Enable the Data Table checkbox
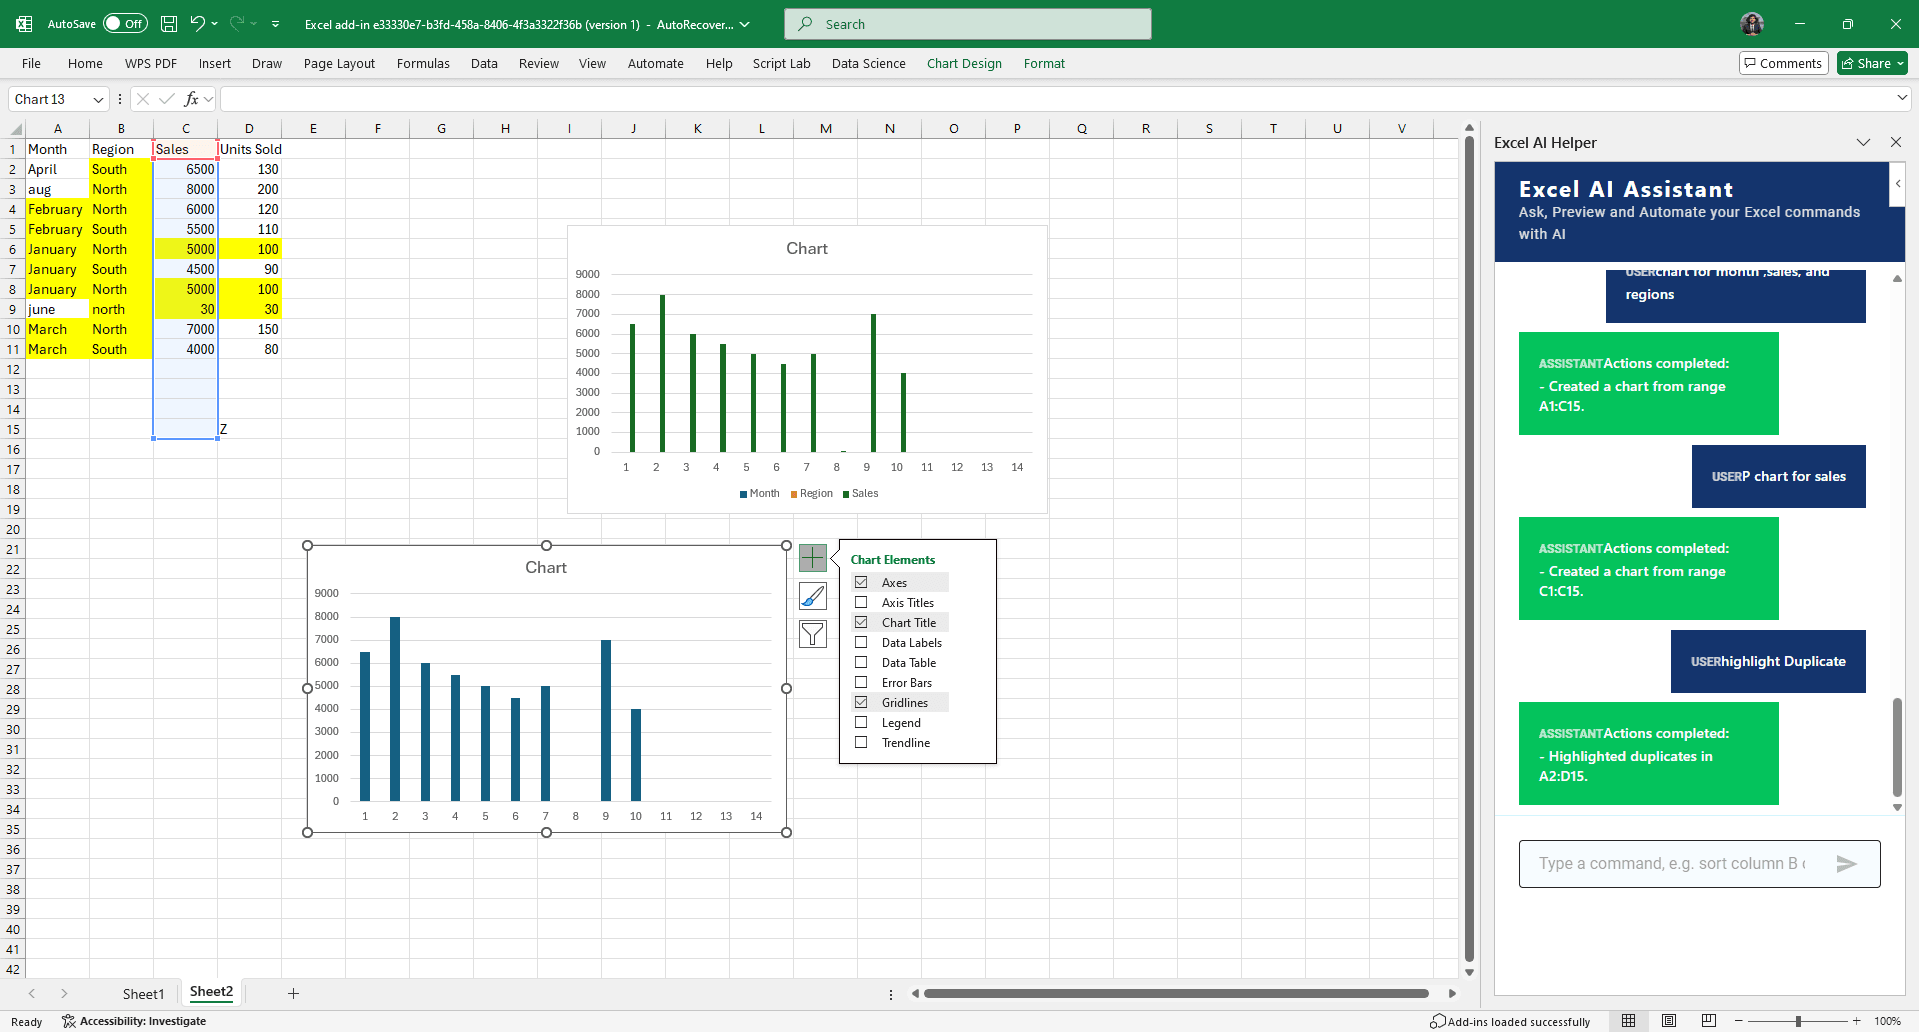1919x1032 pixels. [x=861, y=662]
